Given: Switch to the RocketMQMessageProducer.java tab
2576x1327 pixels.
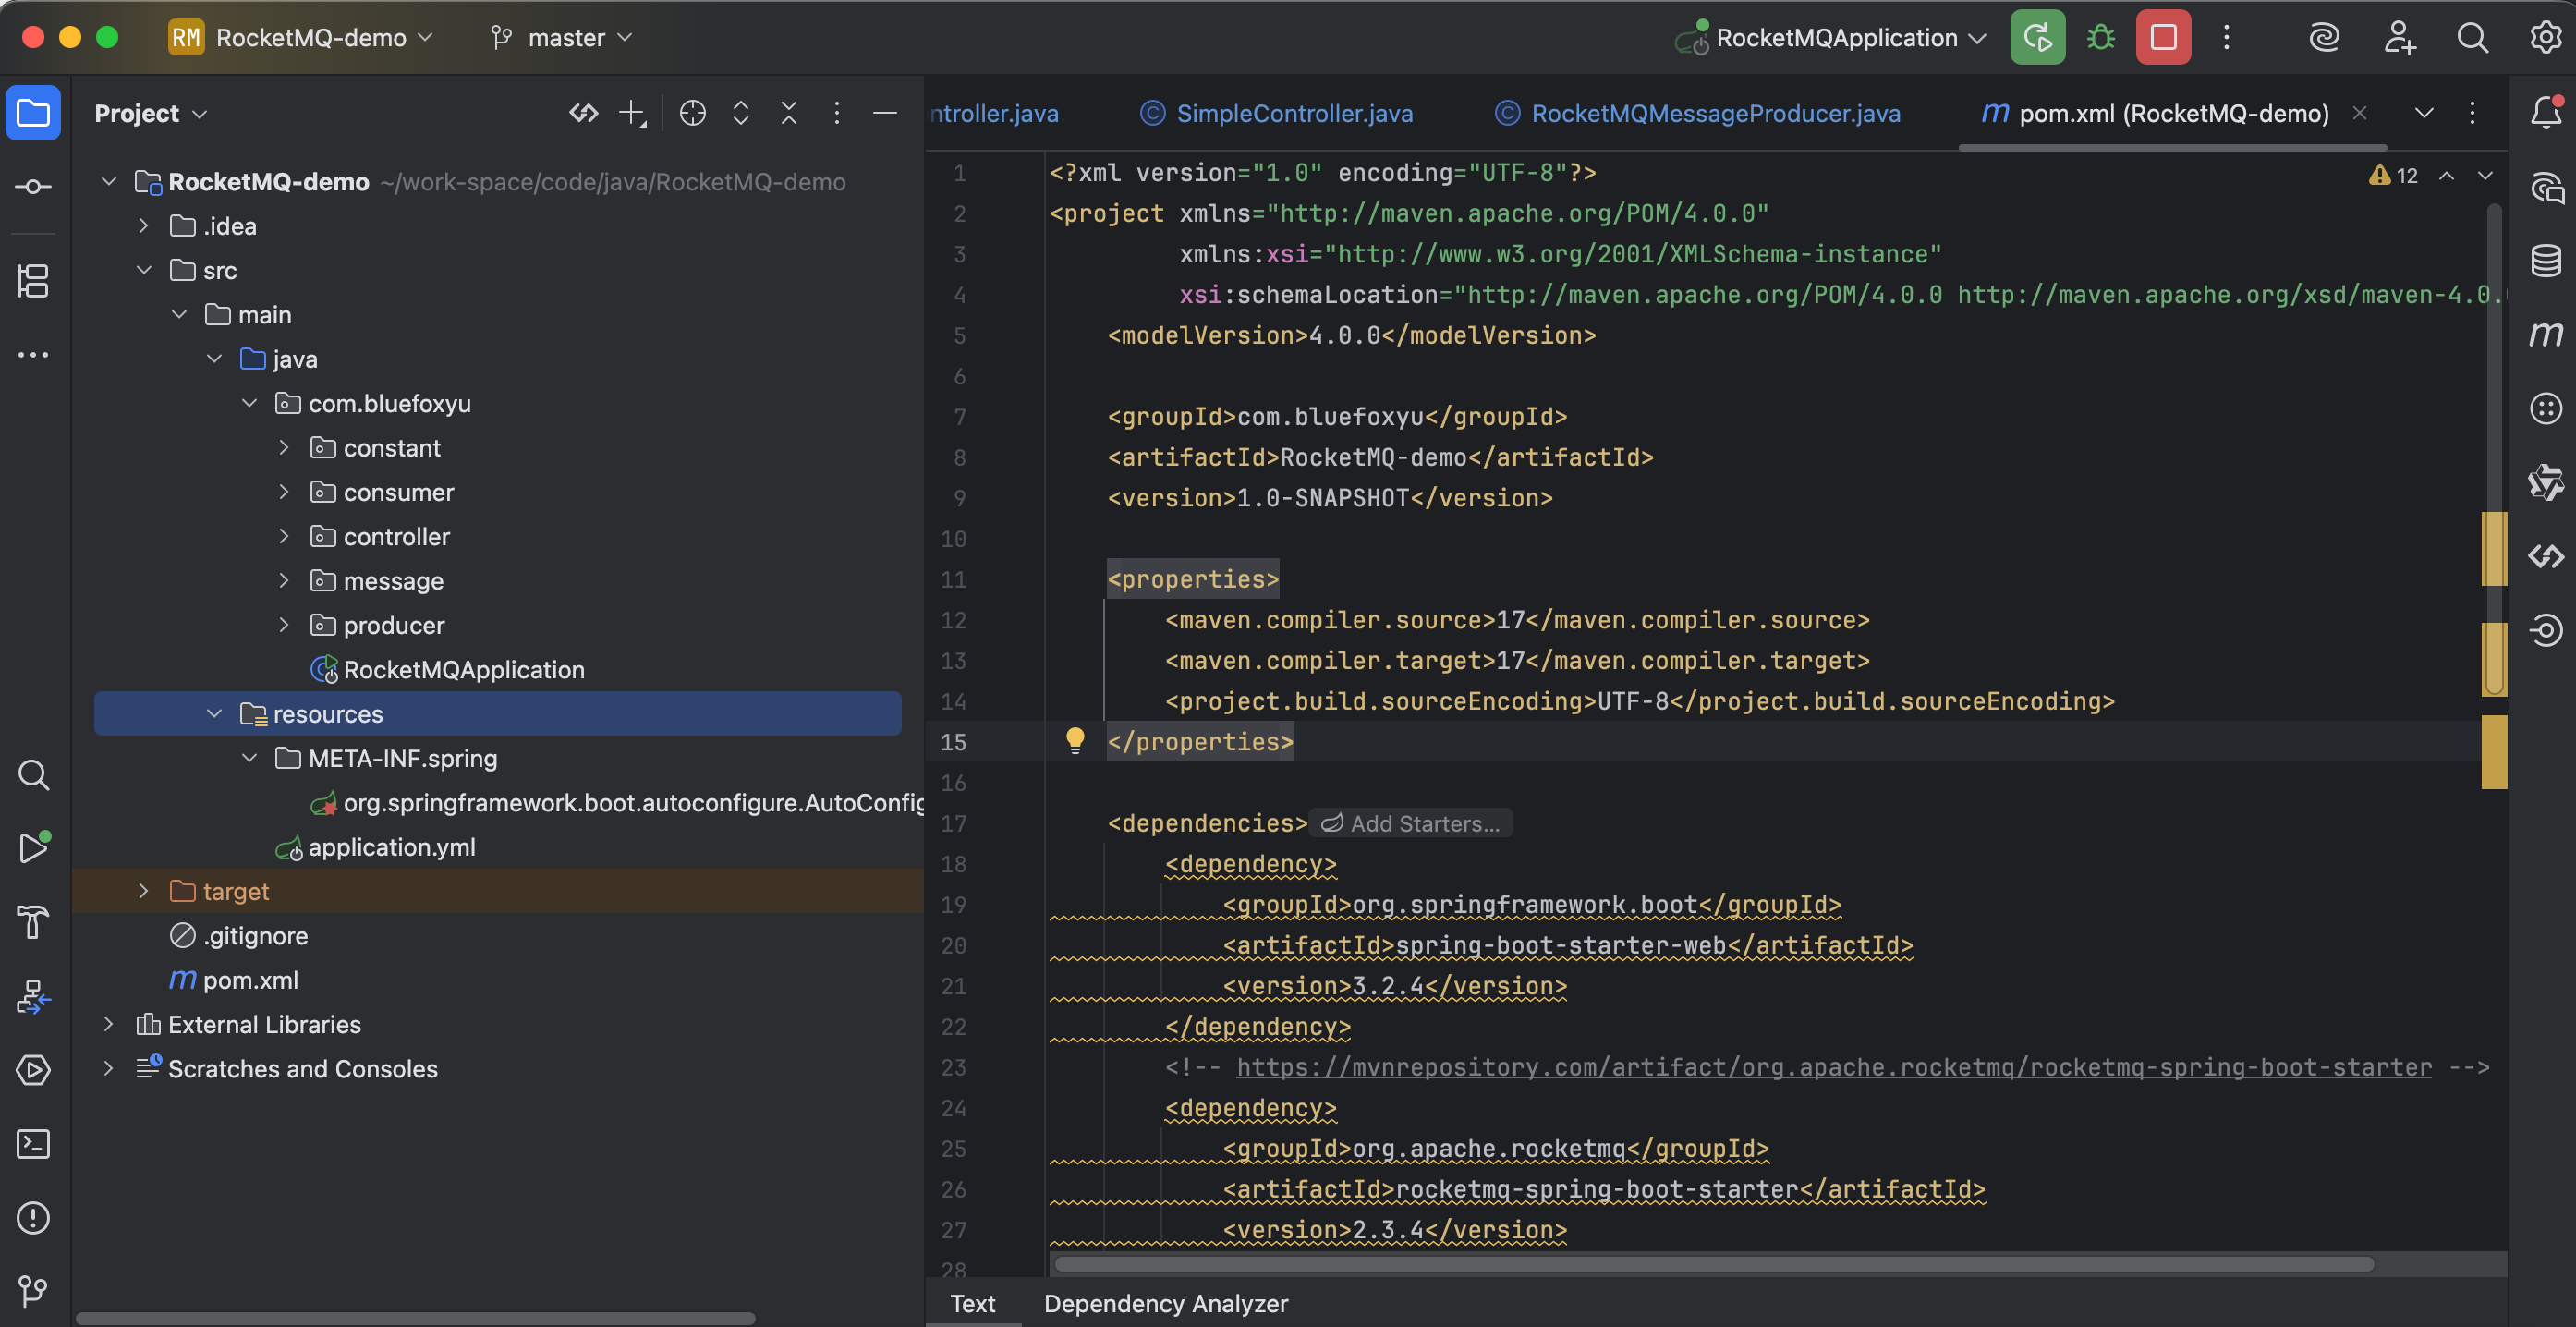Looking at the screenshot, I should tap(1715, 113).
